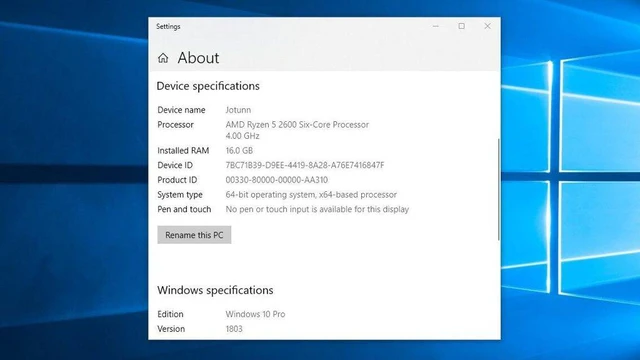Select the AMD Ryzen 5 2600 processor text
The image size is (640, 360).
(297, 124)
